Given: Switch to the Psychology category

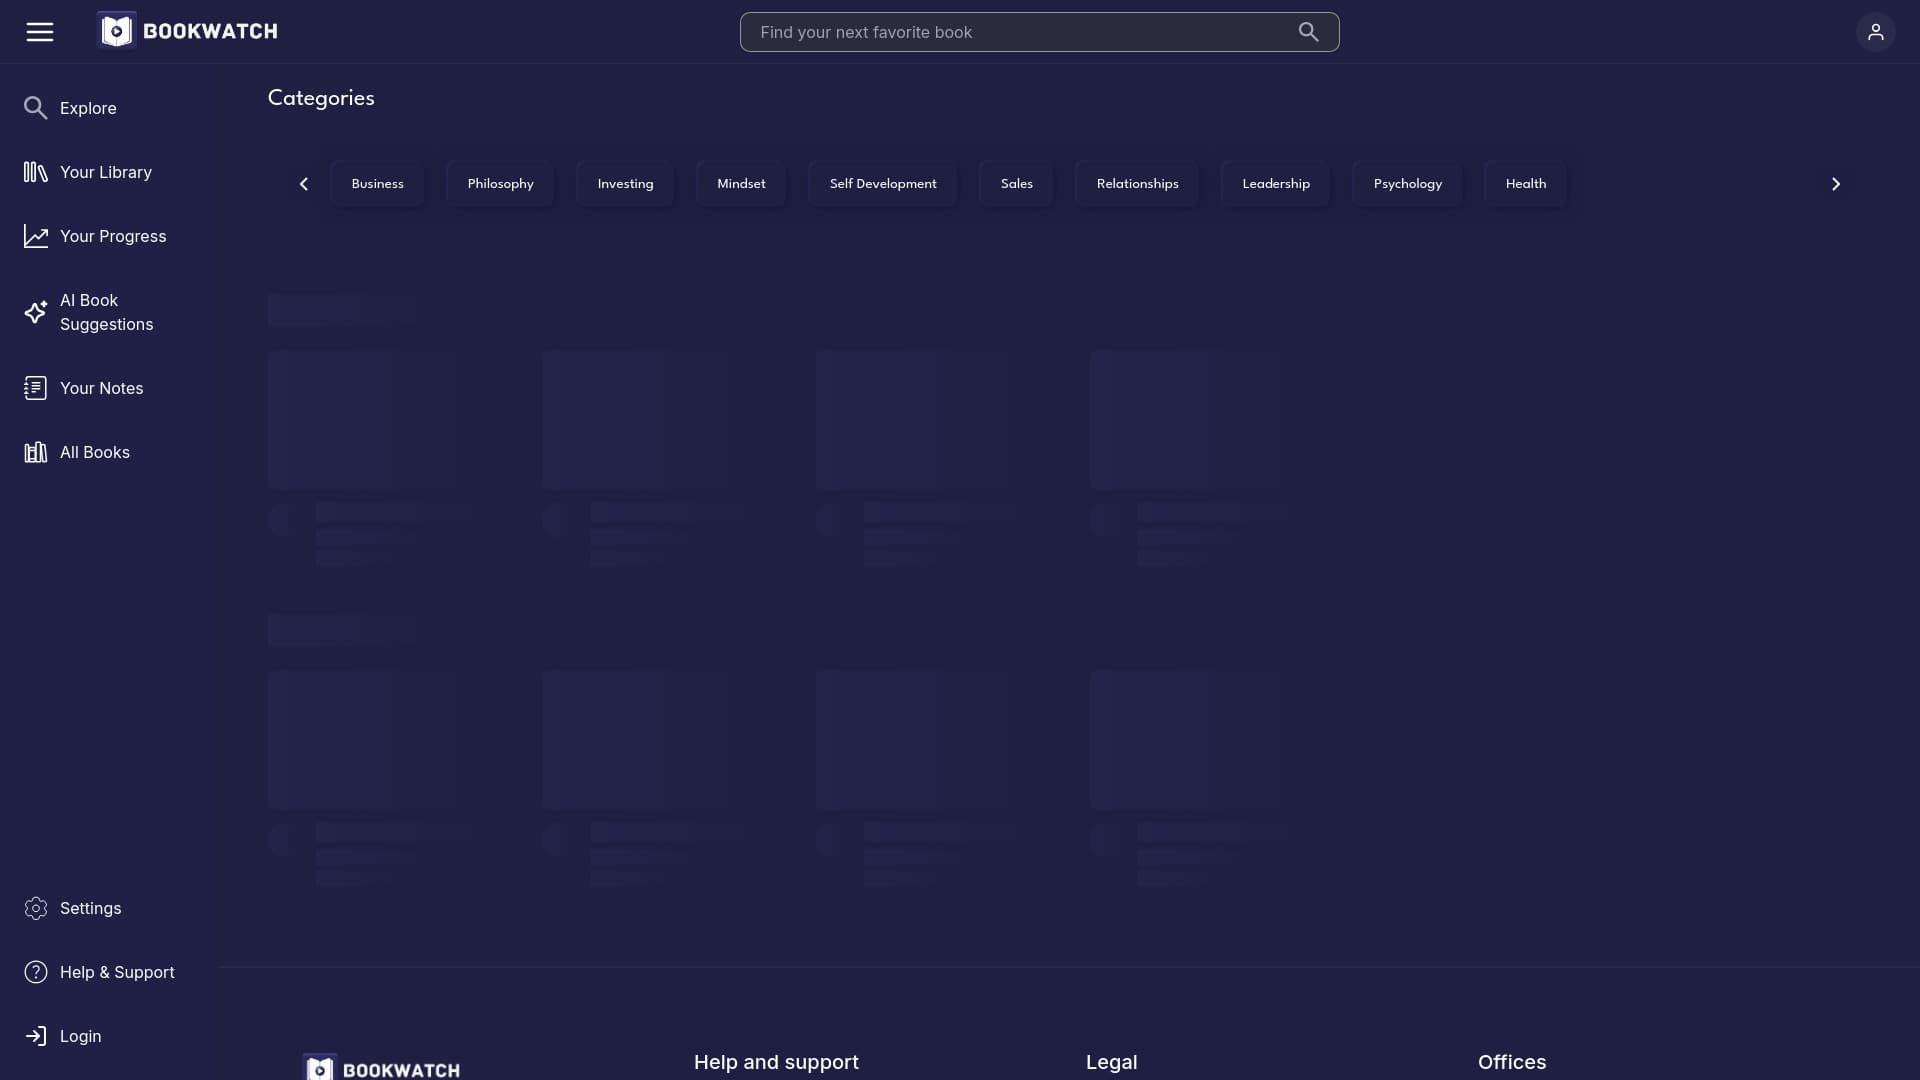Looking at the screenshot, I should coord(1407,183).
